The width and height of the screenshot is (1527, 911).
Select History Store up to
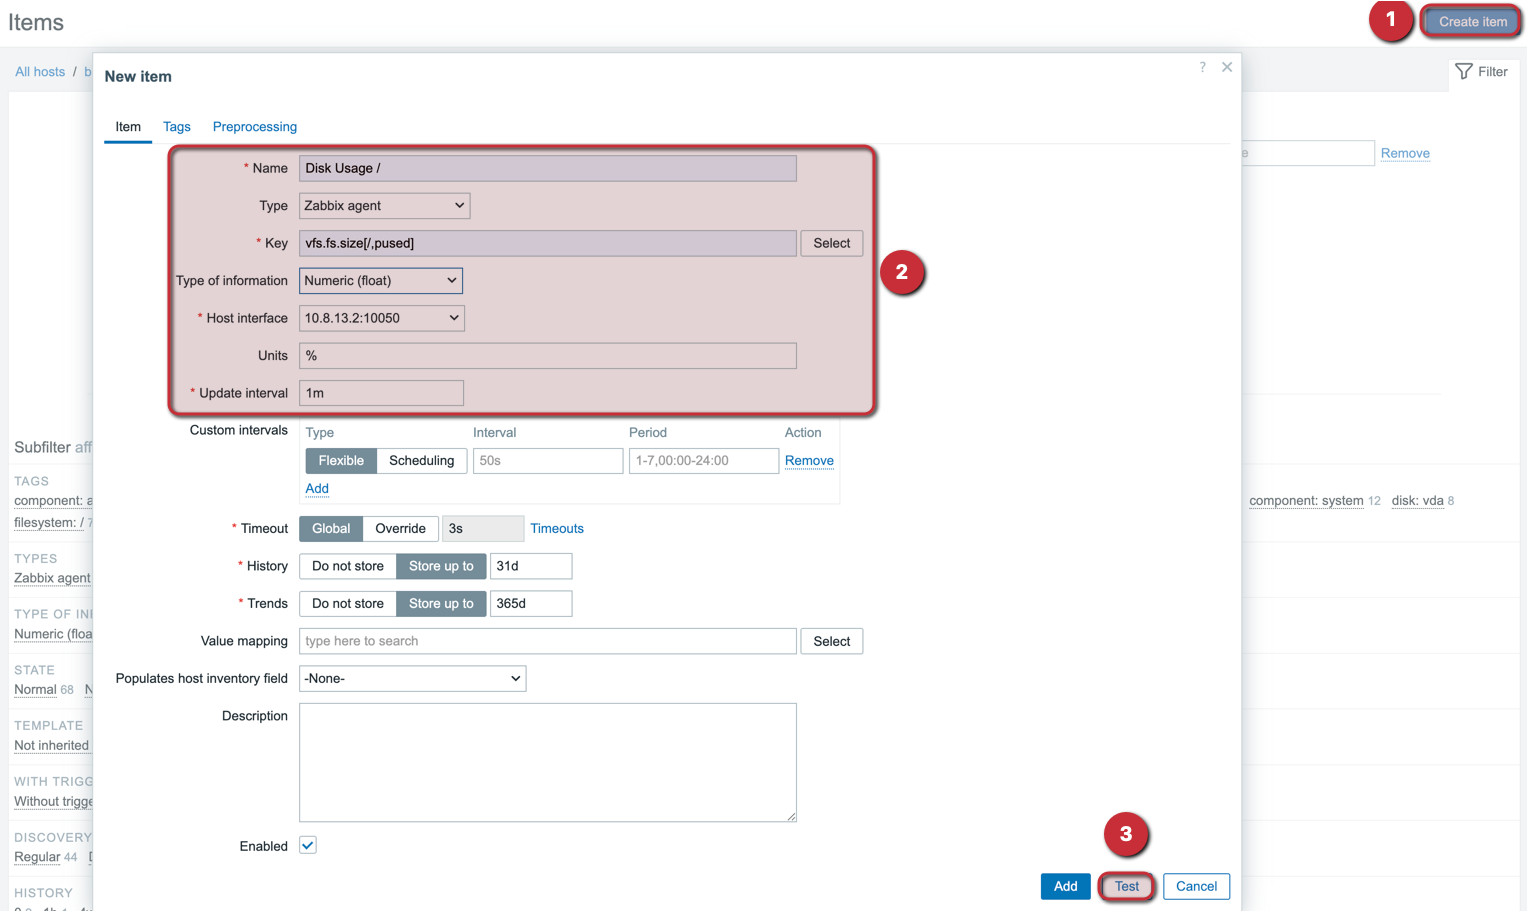pyautogui.click(x=441, y=566)
